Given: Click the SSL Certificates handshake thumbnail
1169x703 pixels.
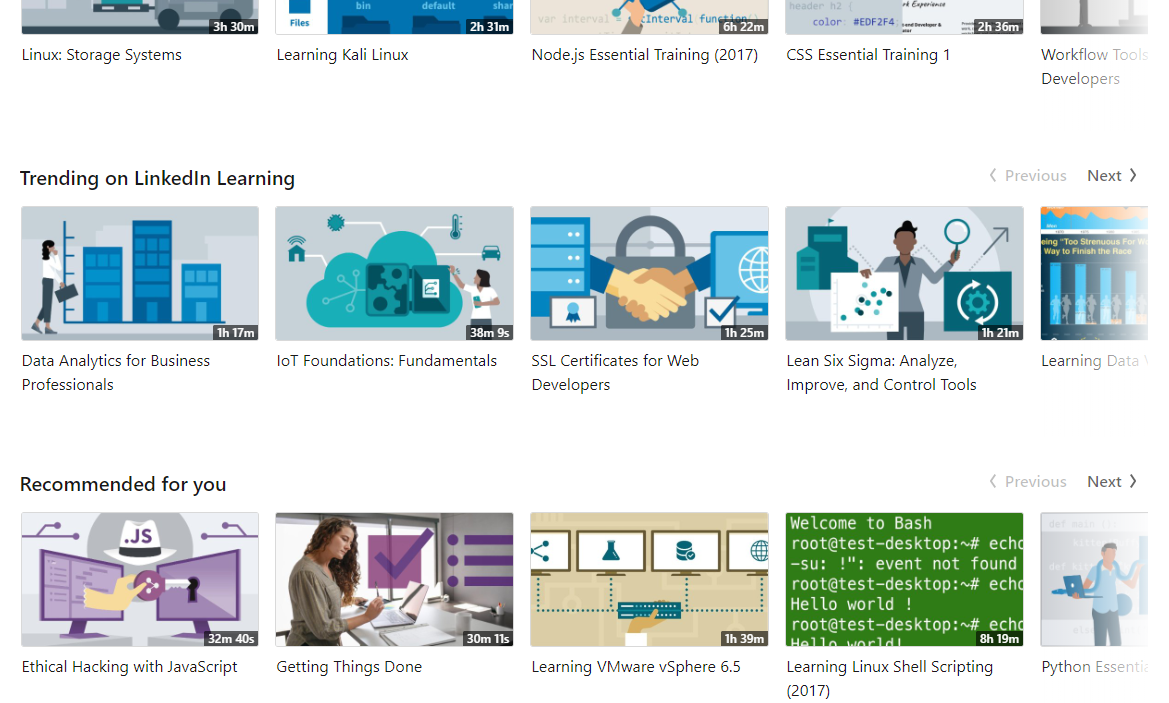Looking at the screenshot, I should tap(649, 273).
